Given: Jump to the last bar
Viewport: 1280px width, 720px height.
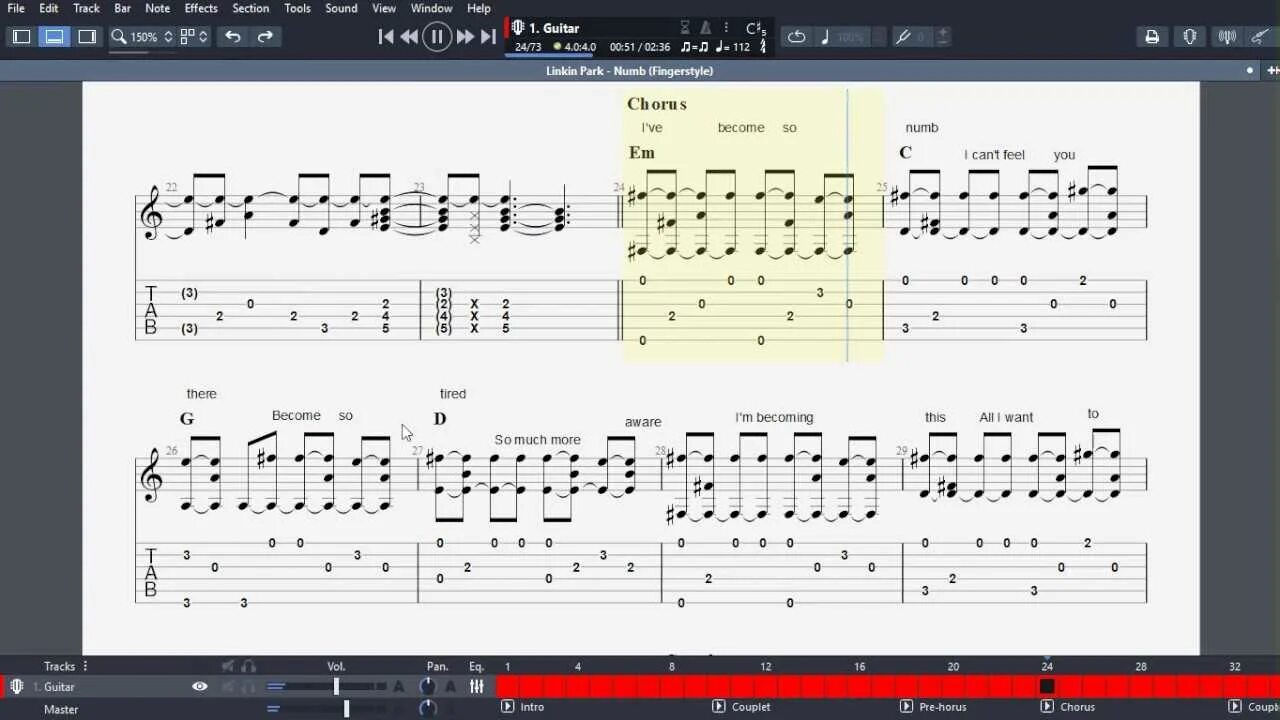Looking at the screenshot, I should pos(488,37).
